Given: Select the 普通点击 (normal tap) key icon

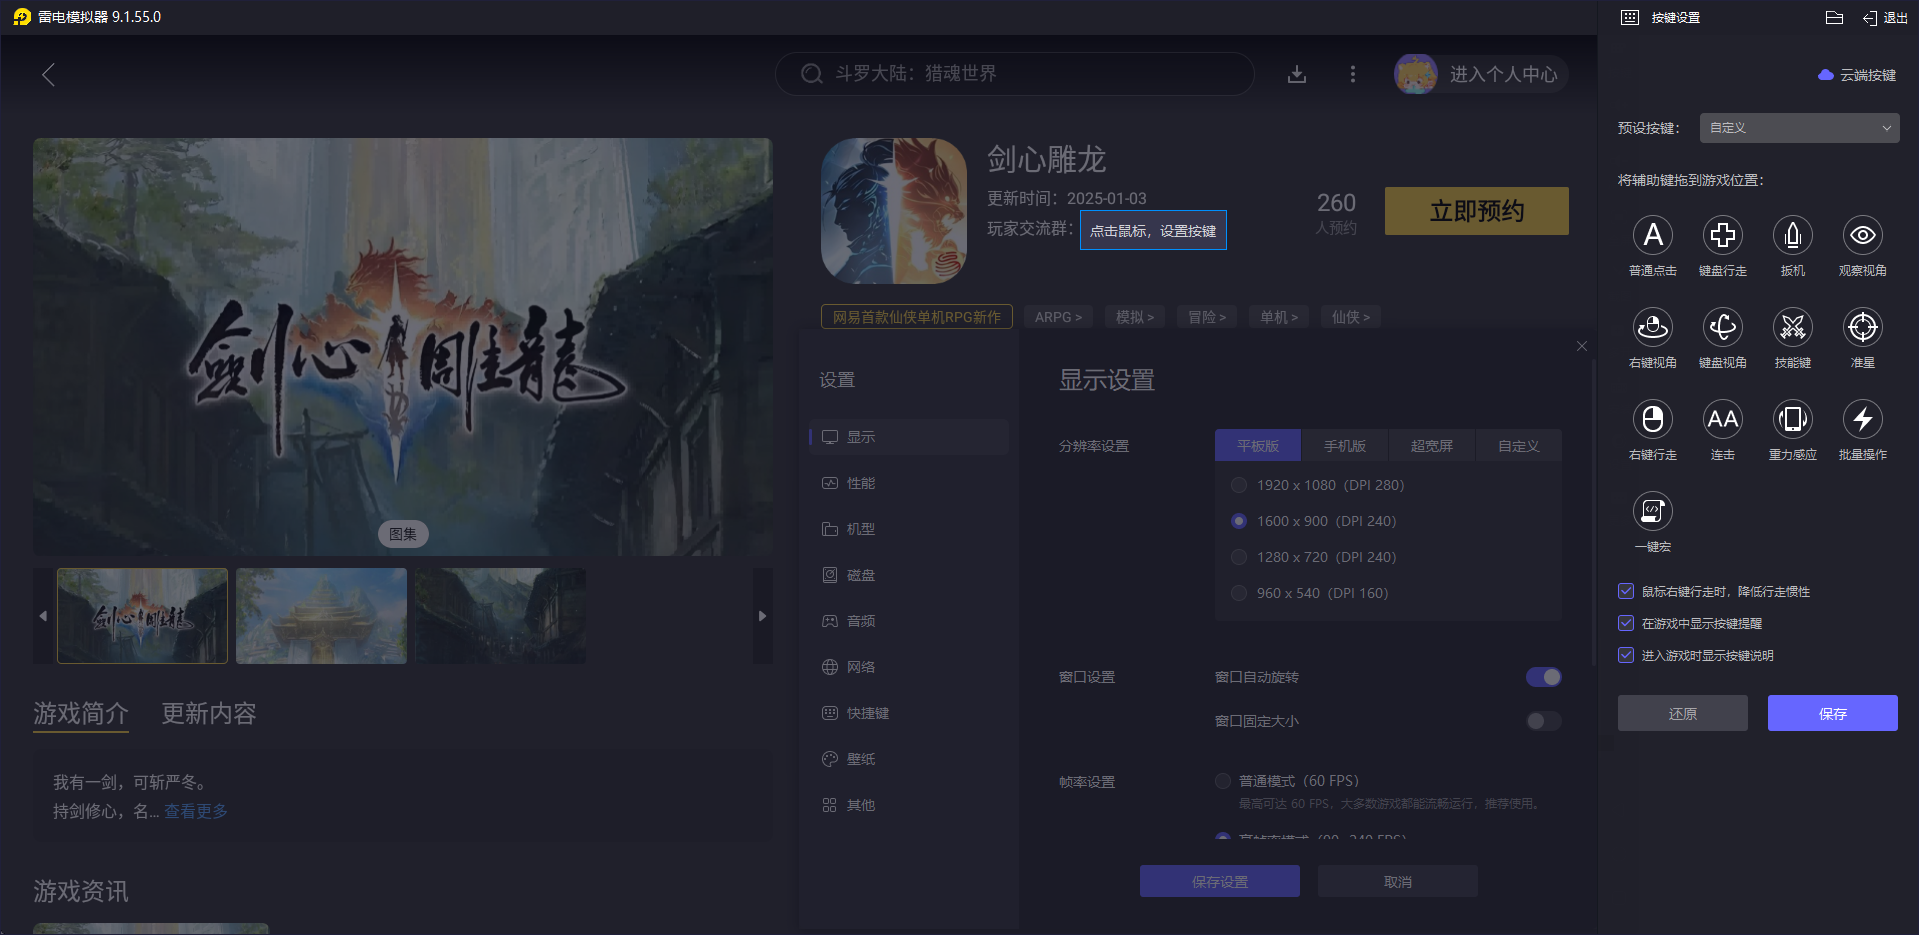Looking at the screenshot, I should (x=1653, y=235).
